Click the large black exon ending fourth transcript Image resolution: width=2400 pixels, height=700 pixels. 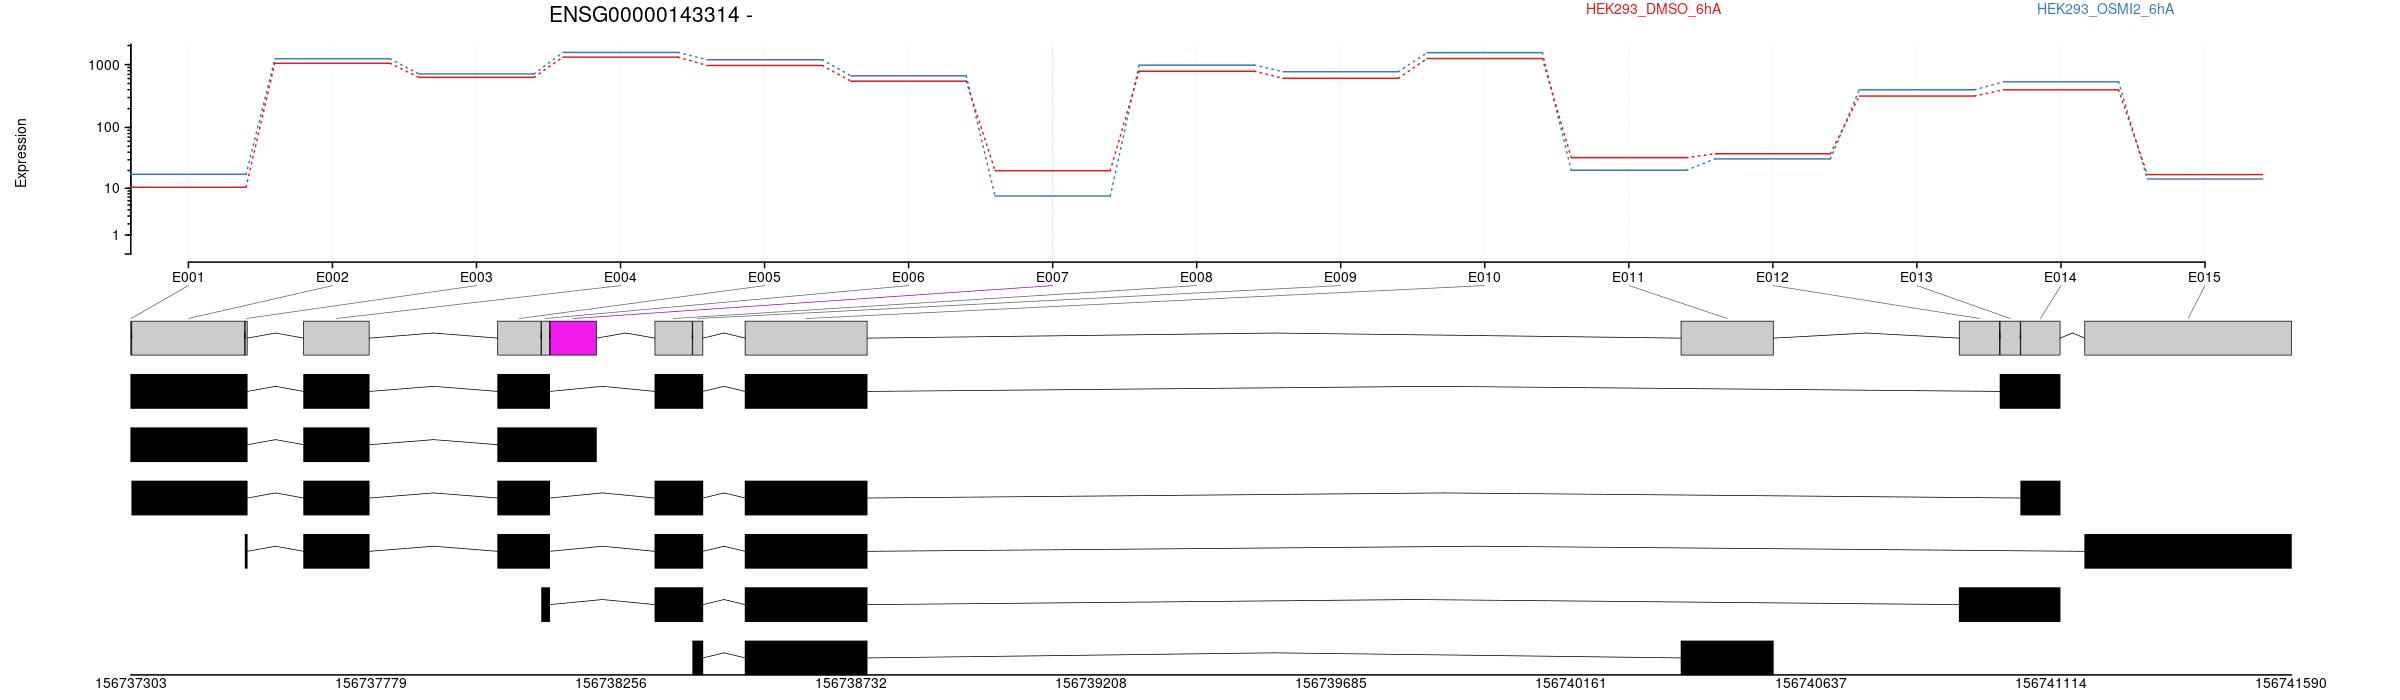(x=2188, y=551)
